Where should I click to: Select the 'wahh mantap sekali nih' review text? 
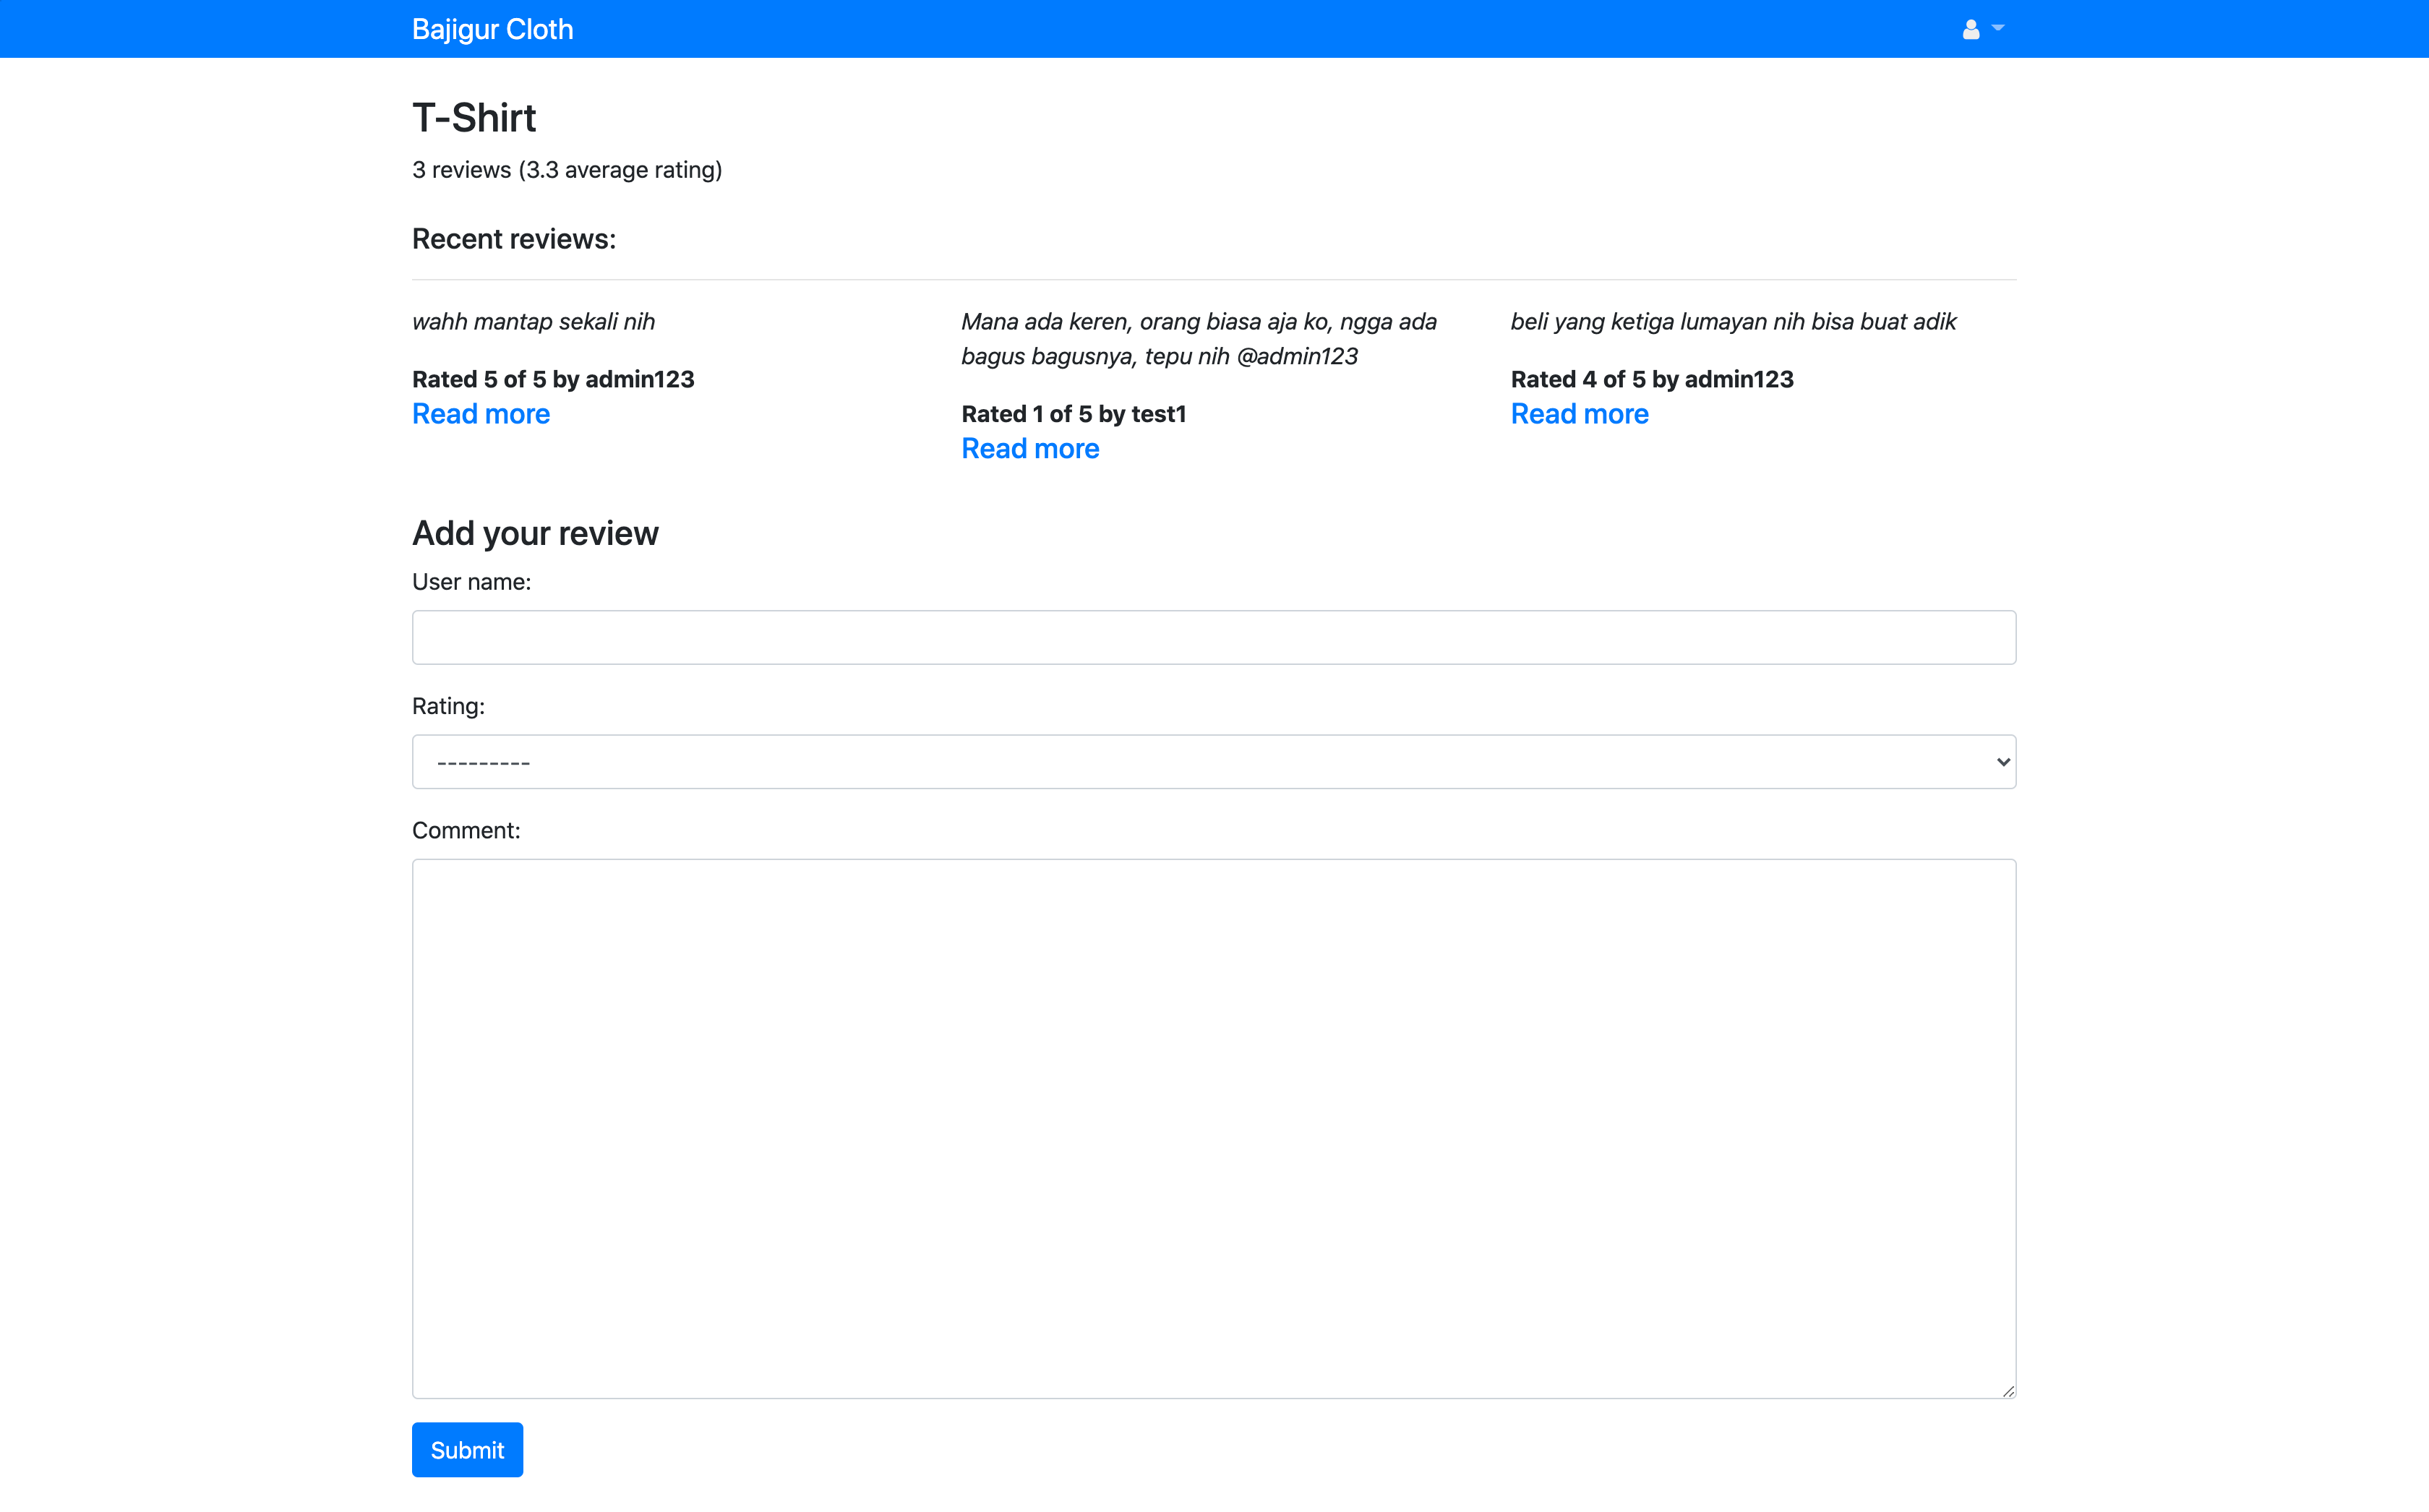pos(533,322)
